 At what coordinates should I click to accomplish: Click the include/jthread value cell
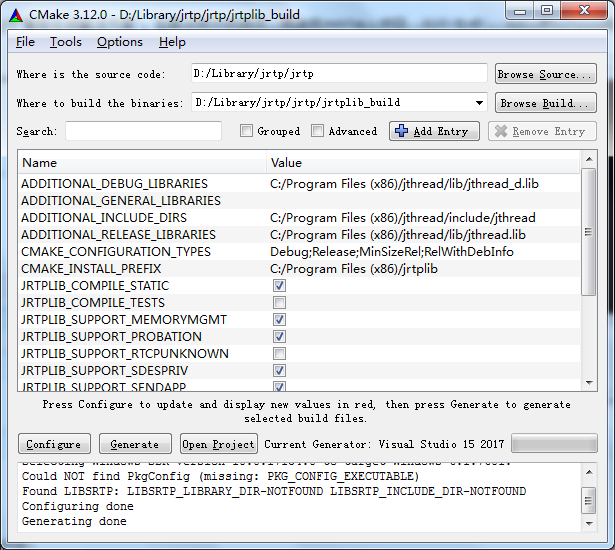403,218
